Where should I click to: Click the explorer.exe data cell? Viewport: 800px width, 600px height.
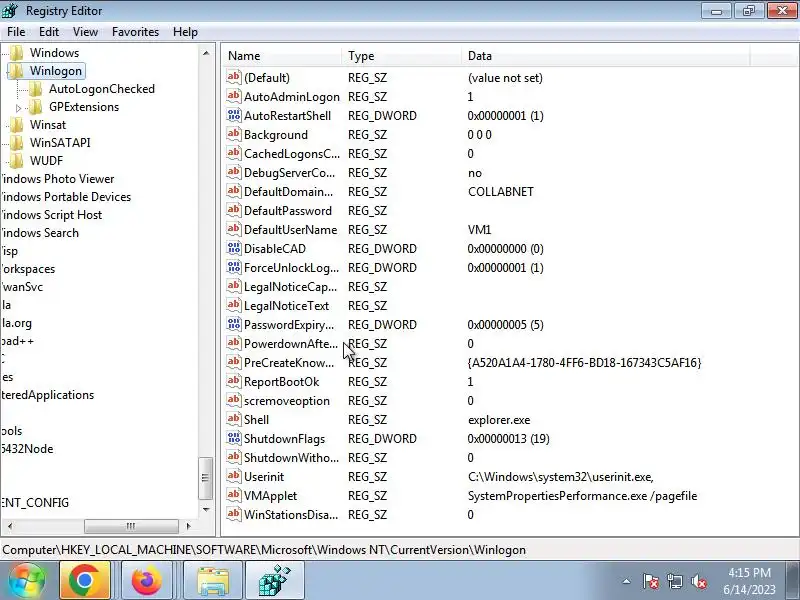(x=499, y=419)
